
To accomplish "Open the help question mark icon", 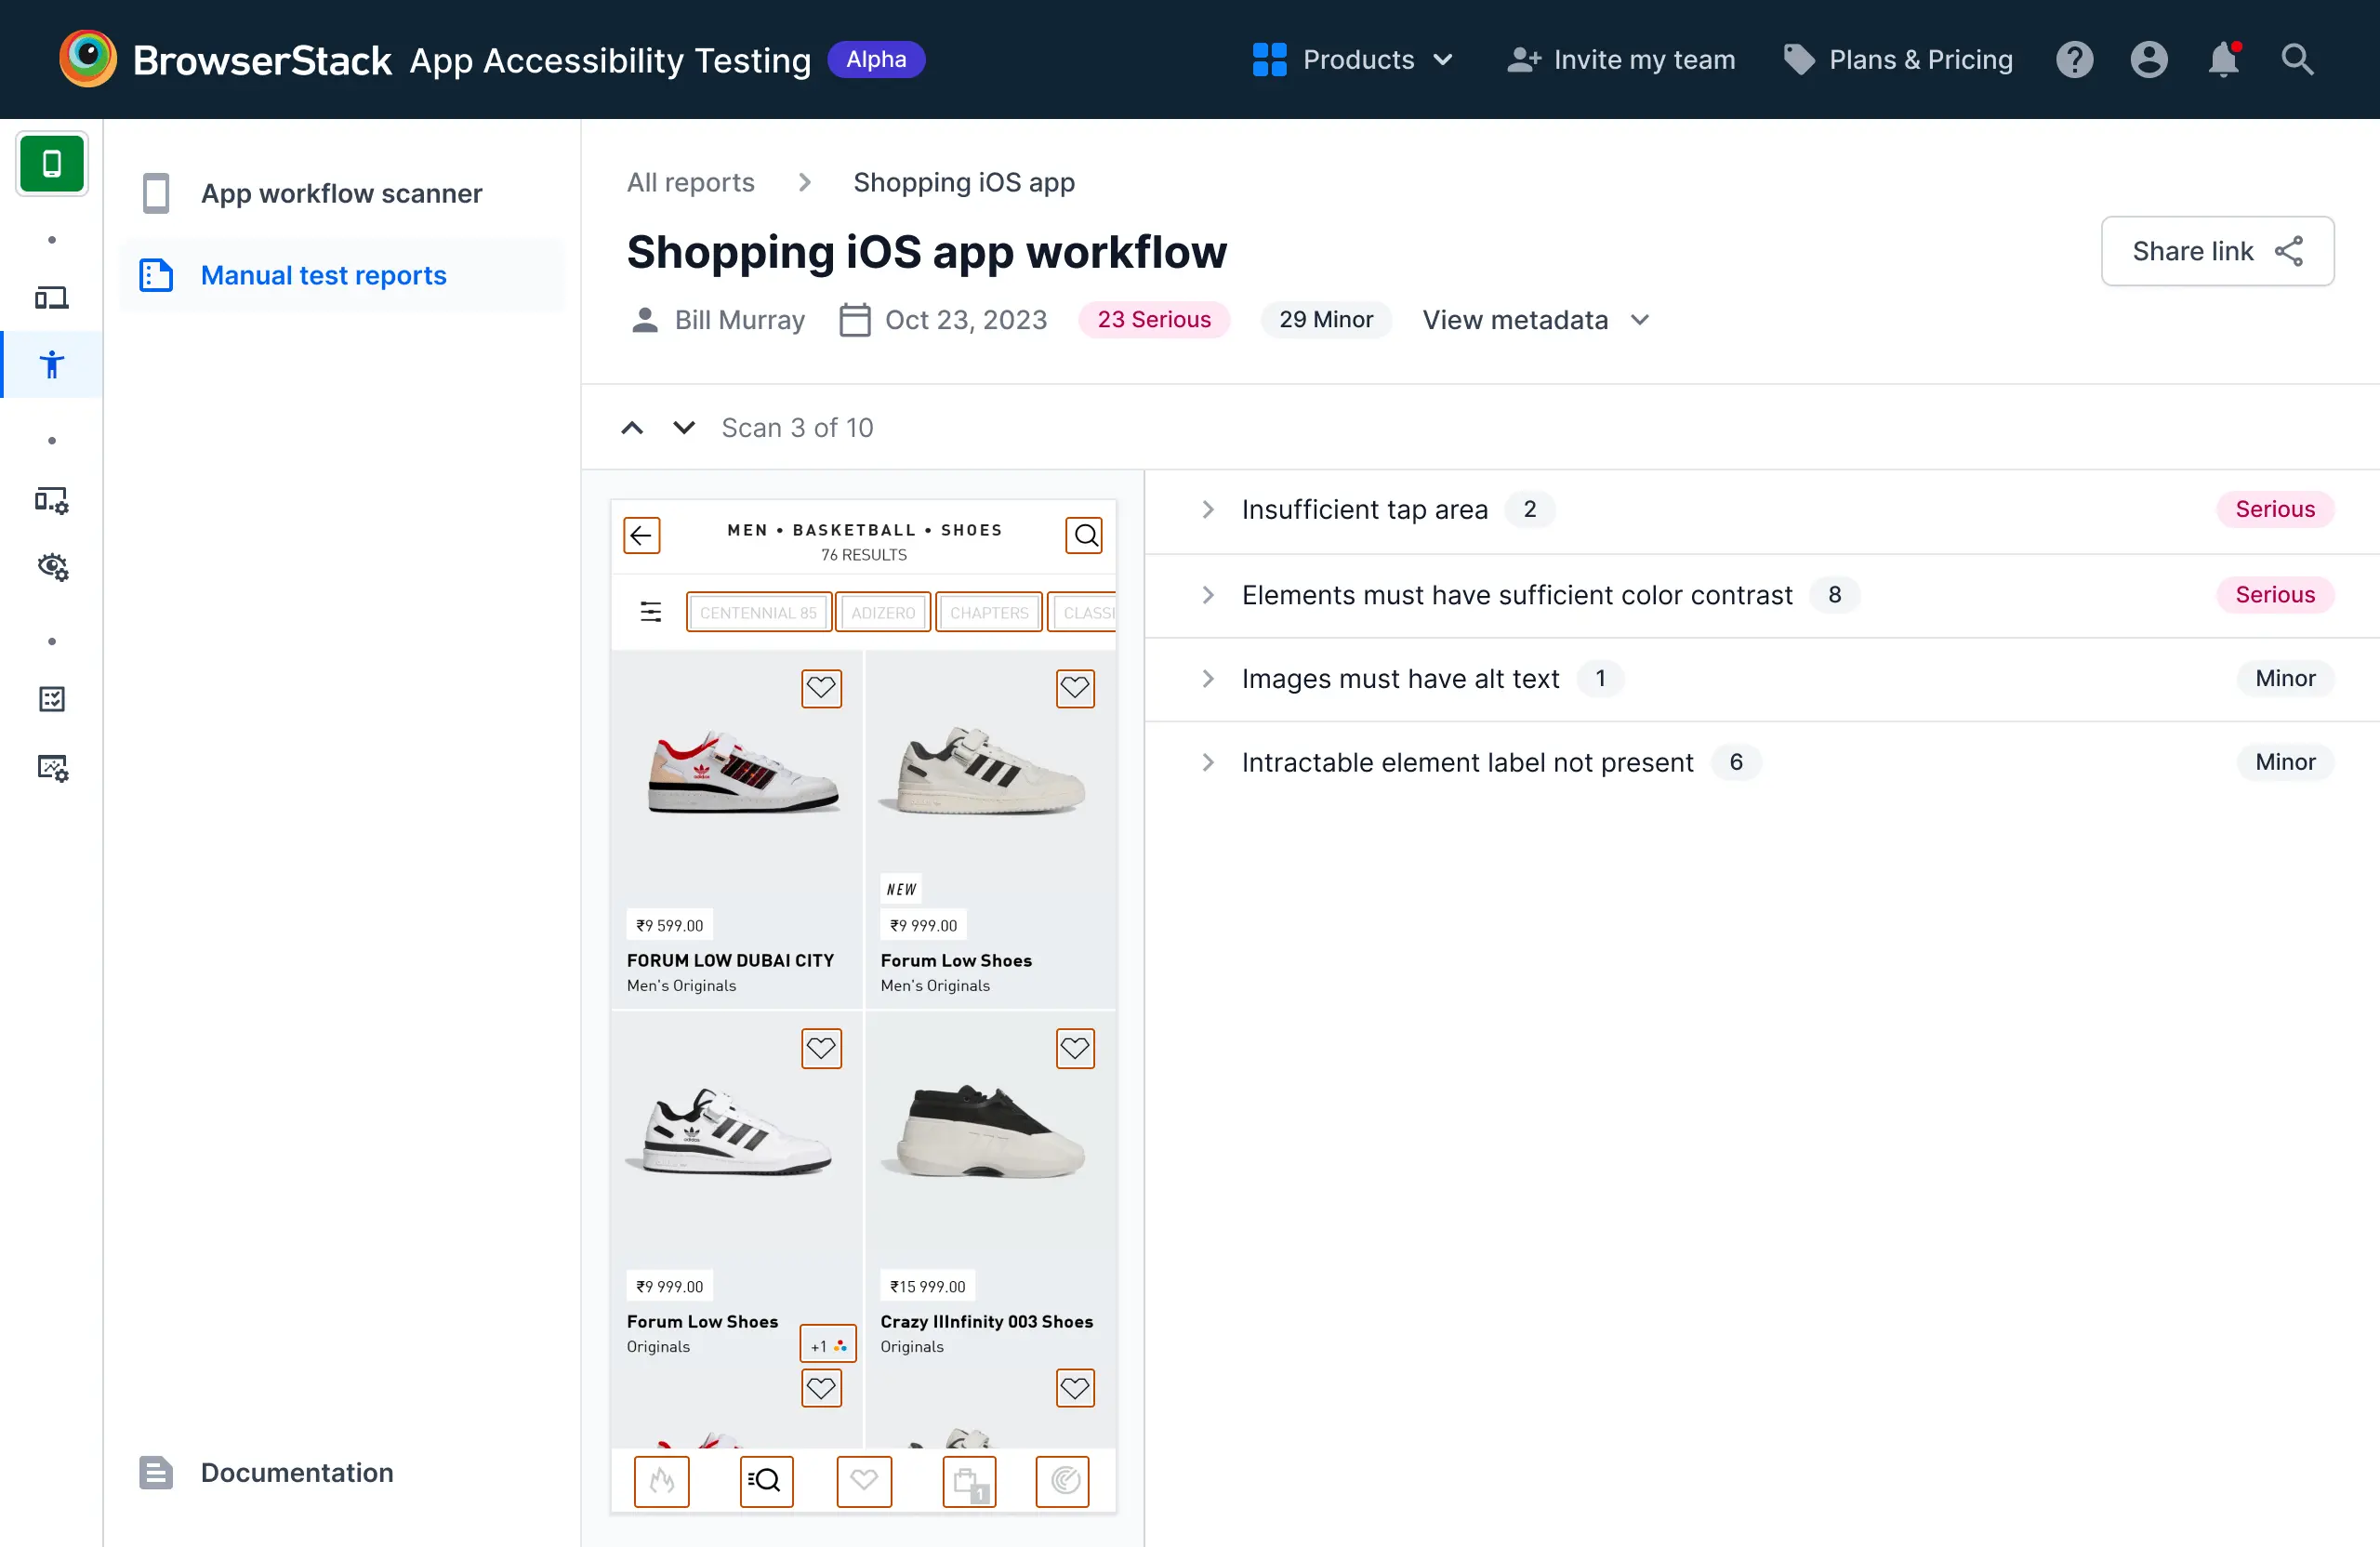I will click(2074, 60).
